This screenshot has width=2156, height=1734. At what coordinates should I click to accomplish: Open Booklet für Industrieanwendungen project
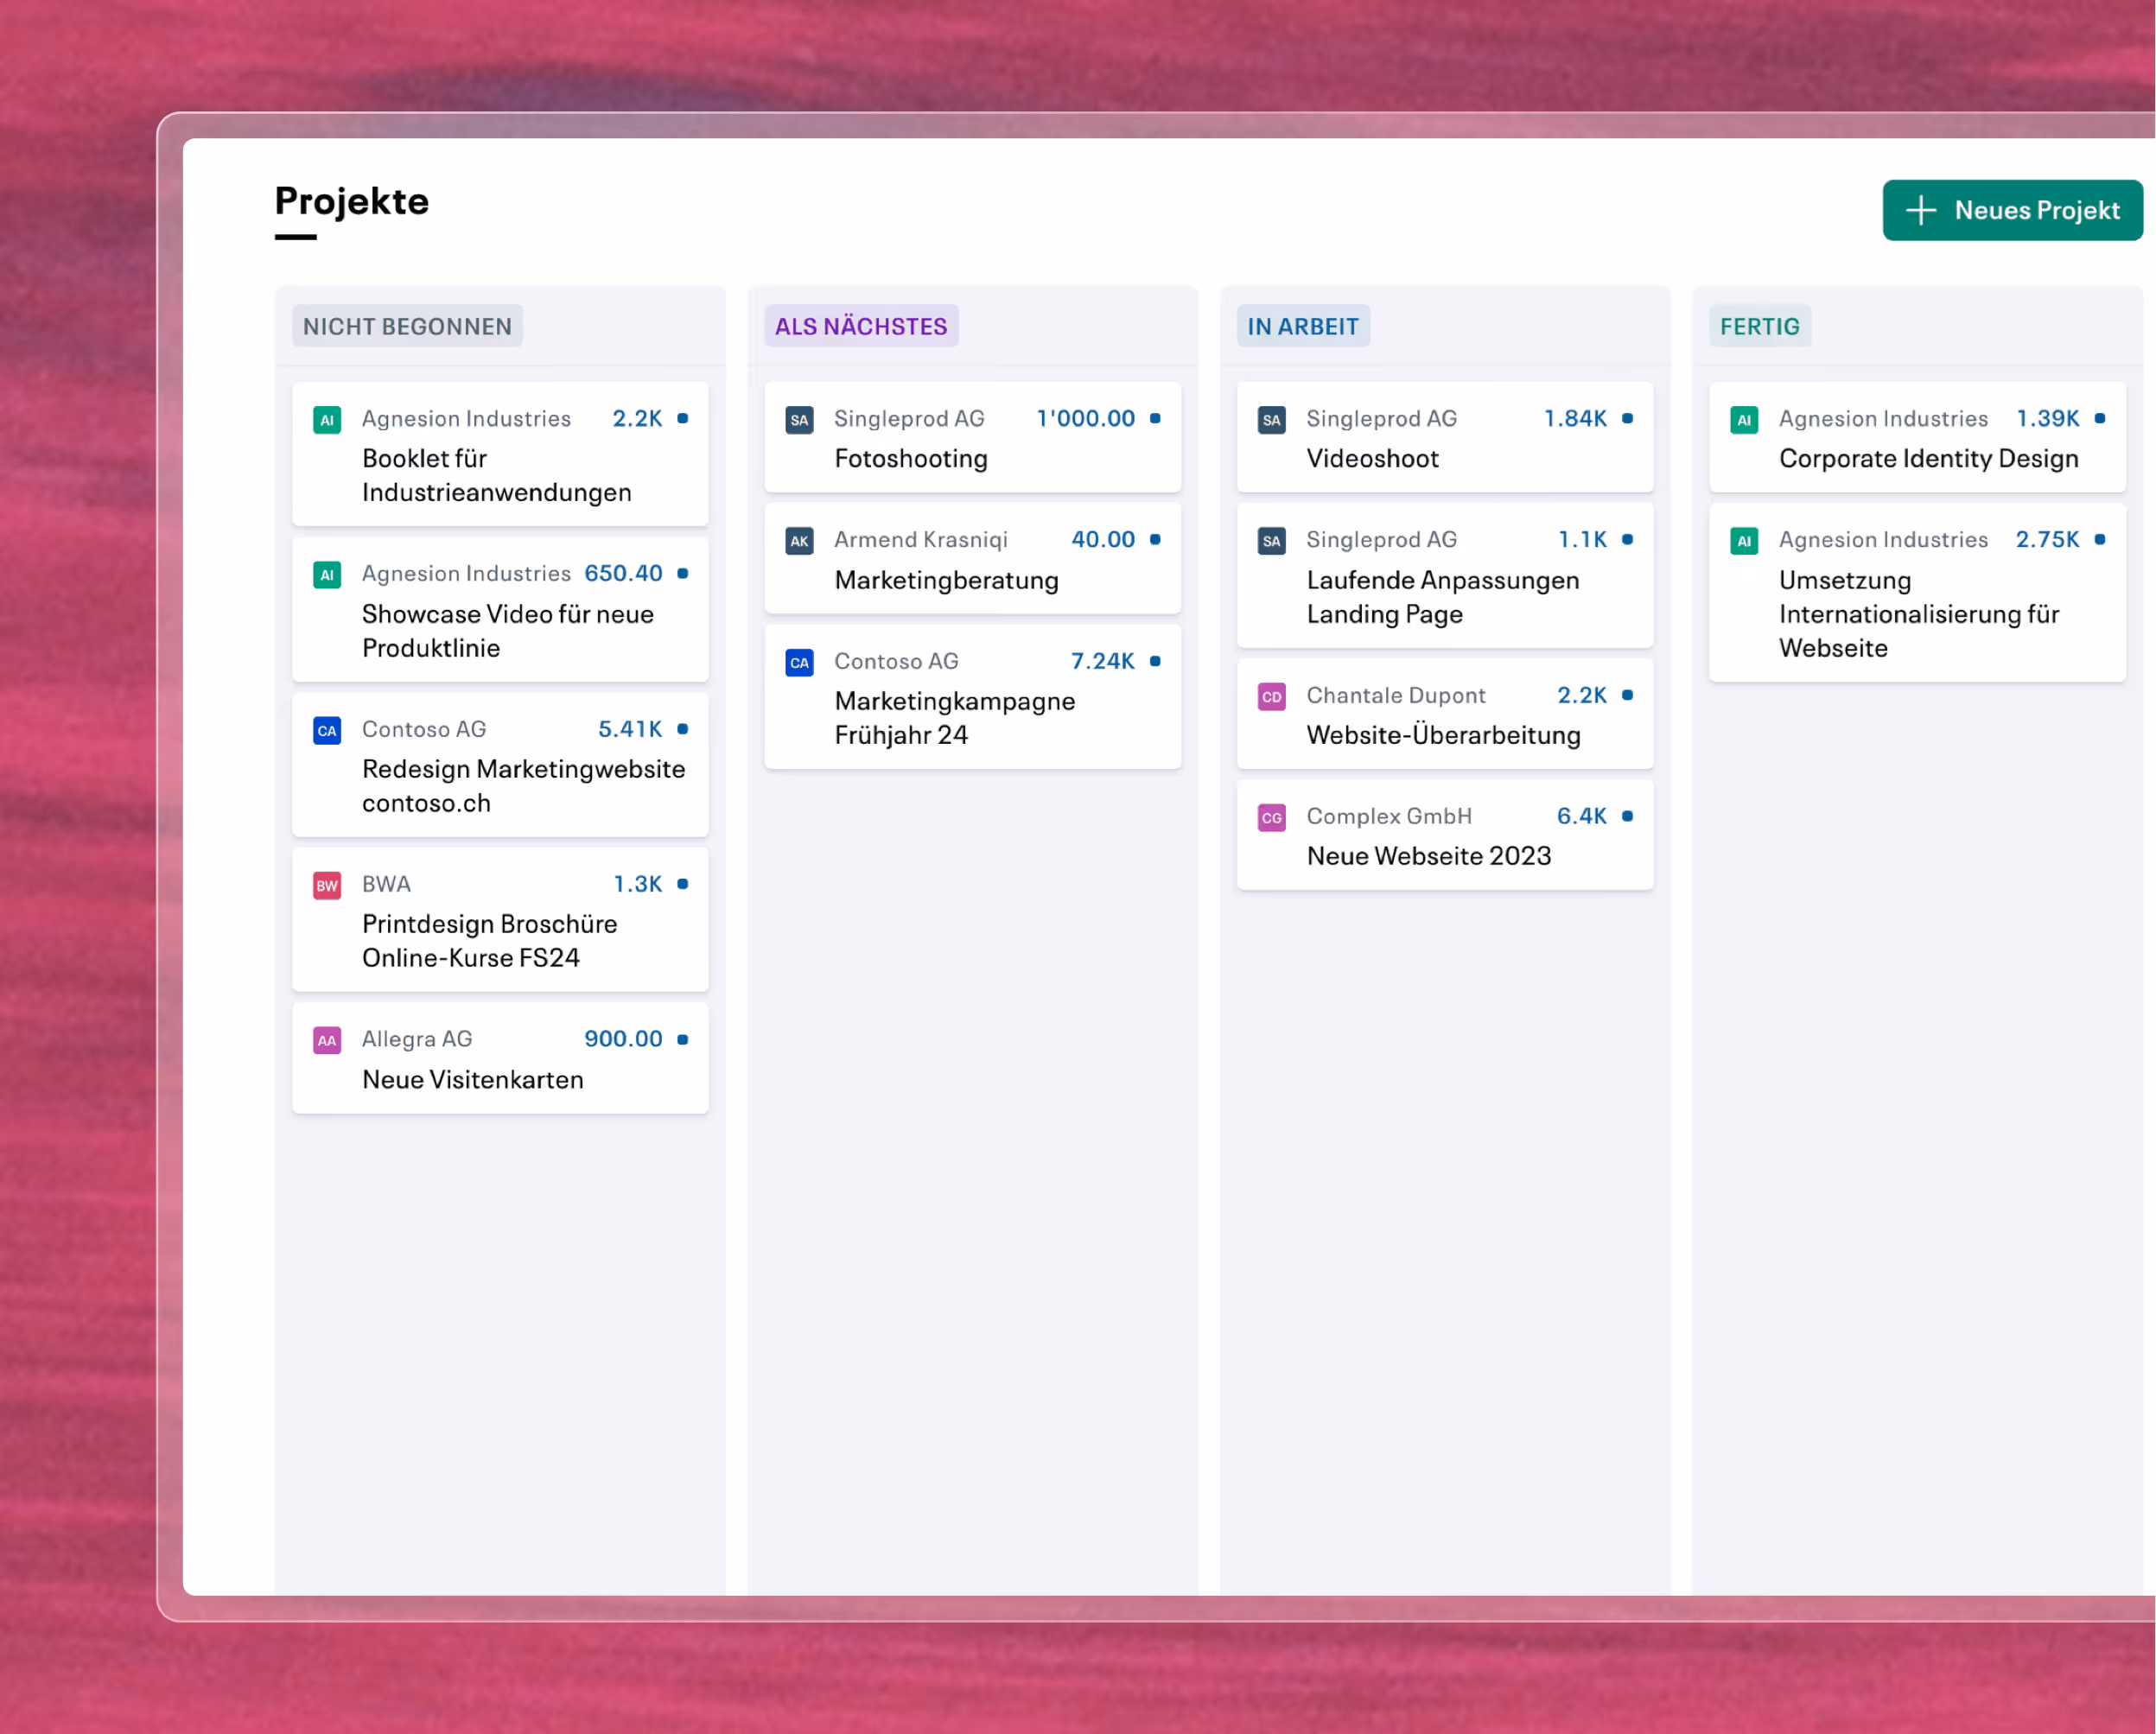[x=497, y=476]
